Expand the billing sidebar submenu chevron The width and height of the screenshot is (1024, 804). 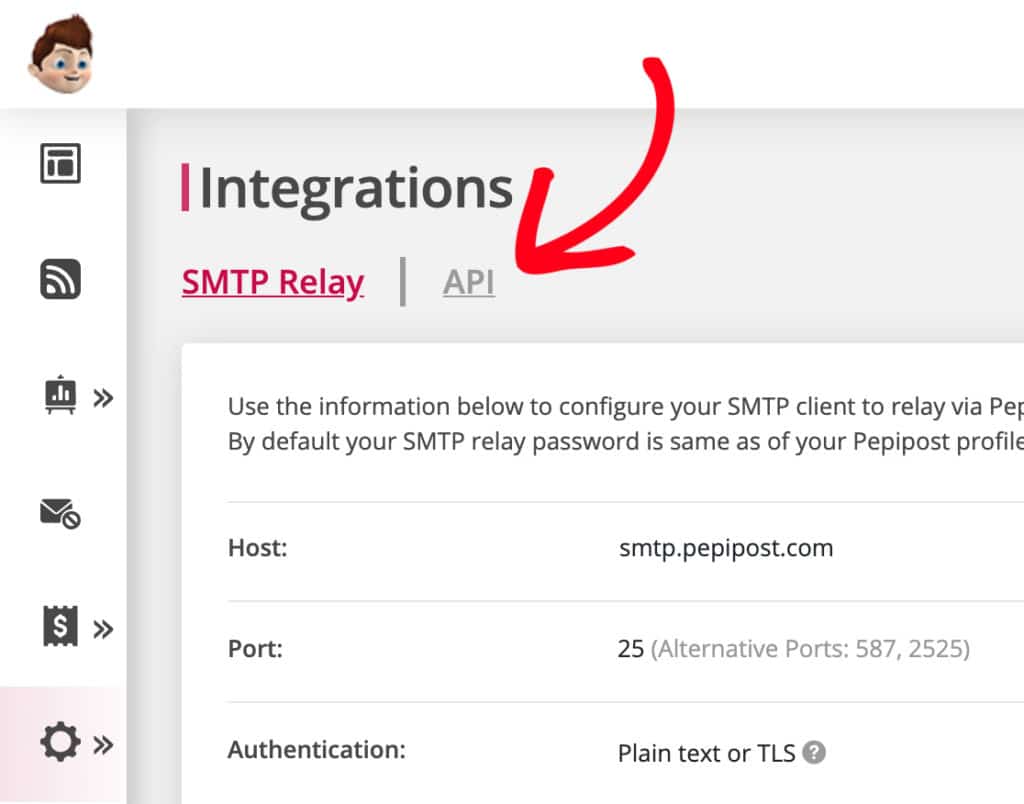[101, 629]
